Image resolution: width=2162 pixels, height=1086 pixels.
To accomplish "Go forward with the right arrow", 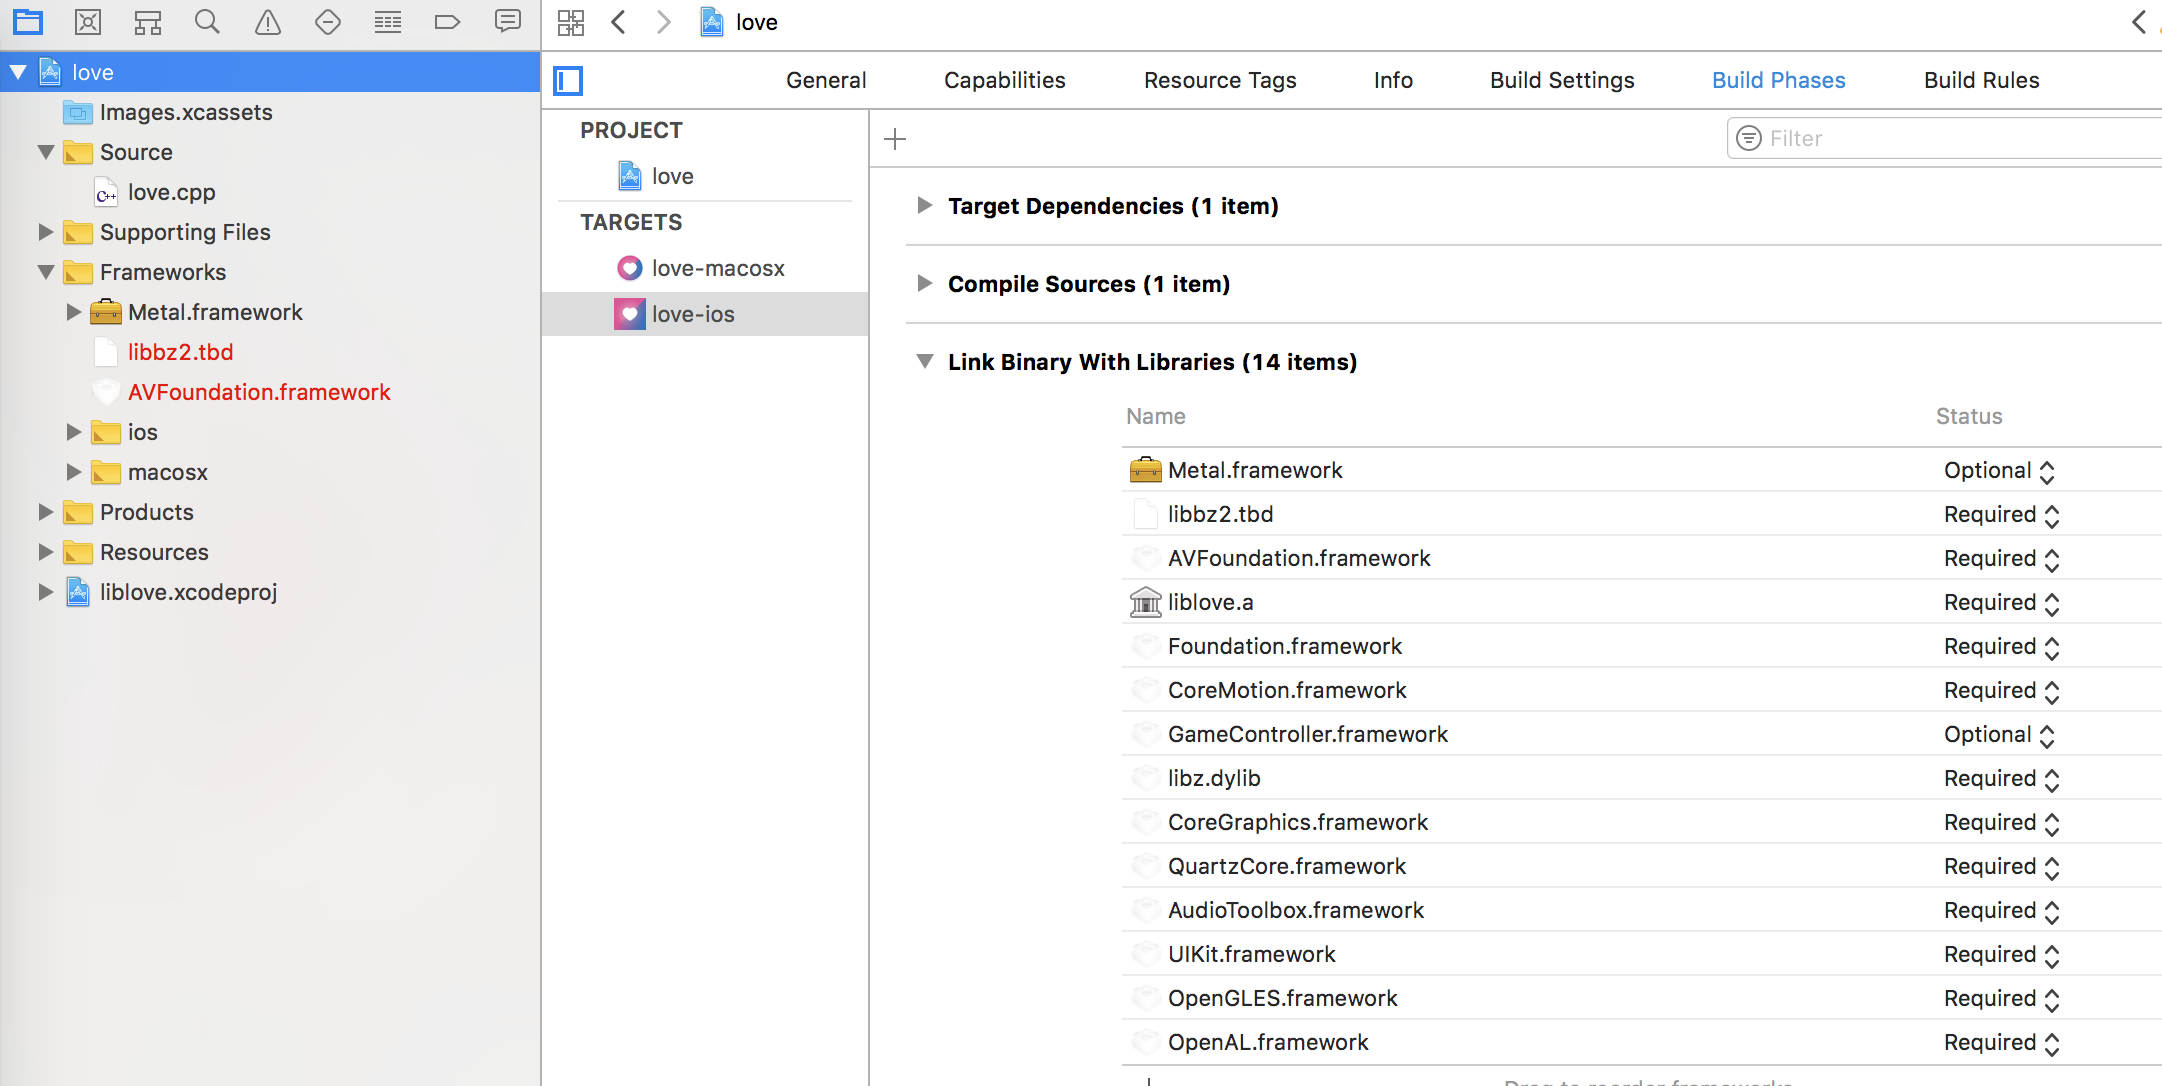I will [663, 22].
